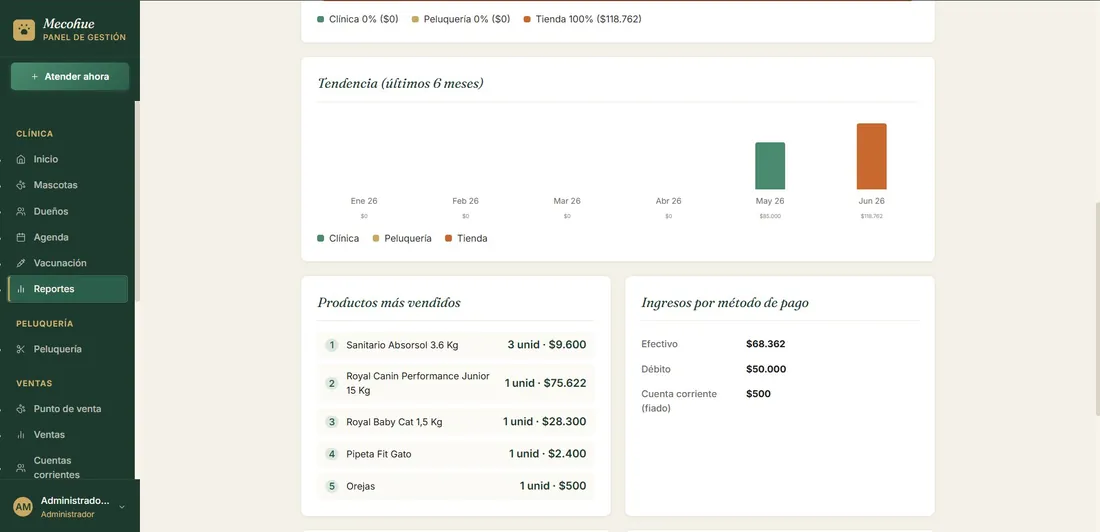Click the Feb 26 month label
Viewport: 1100px width, 532px height.
(x=466, y=201)
